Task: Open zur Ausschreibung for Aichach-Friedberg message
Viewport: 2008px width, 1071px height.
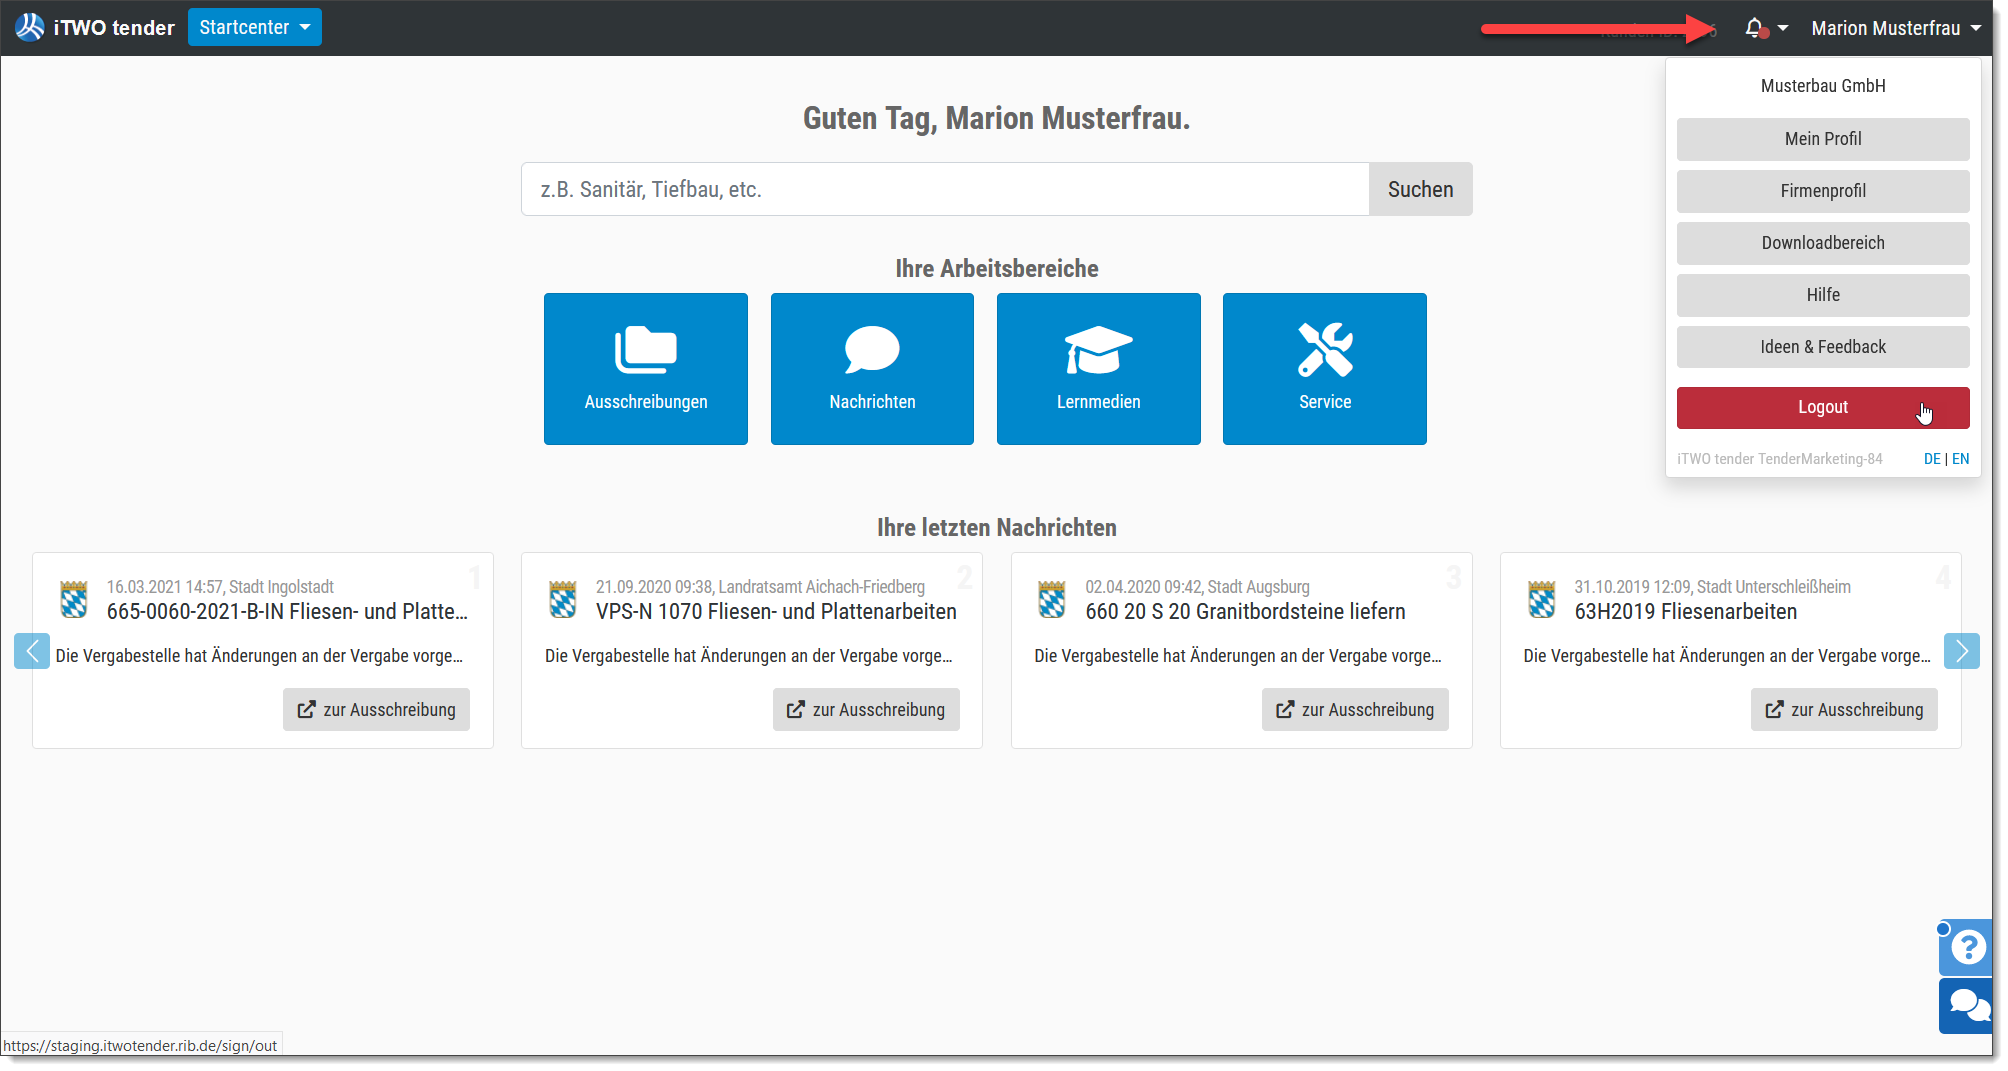Action: tap(866, 709)
